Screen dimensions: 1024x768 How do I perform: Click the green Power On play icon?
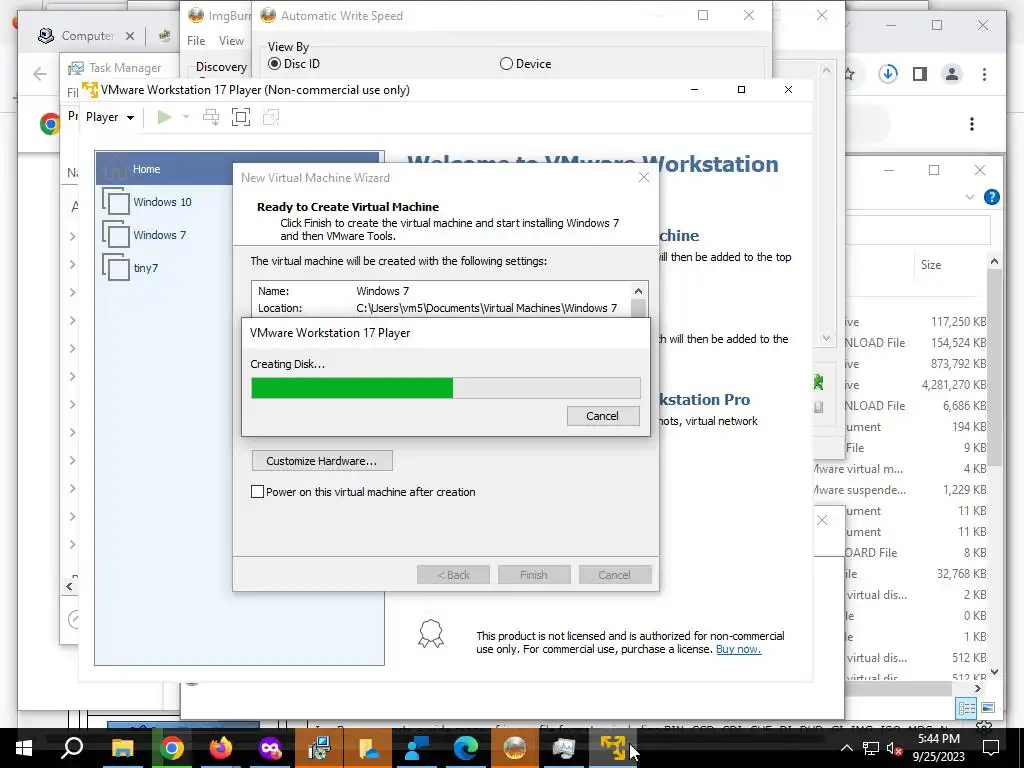pyautogui.click(x=164, y=117)
